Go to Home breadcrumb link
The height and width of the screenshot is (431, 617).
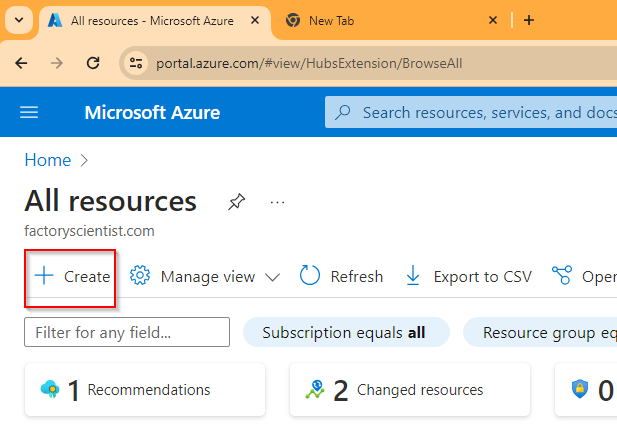tap(48, 160)
